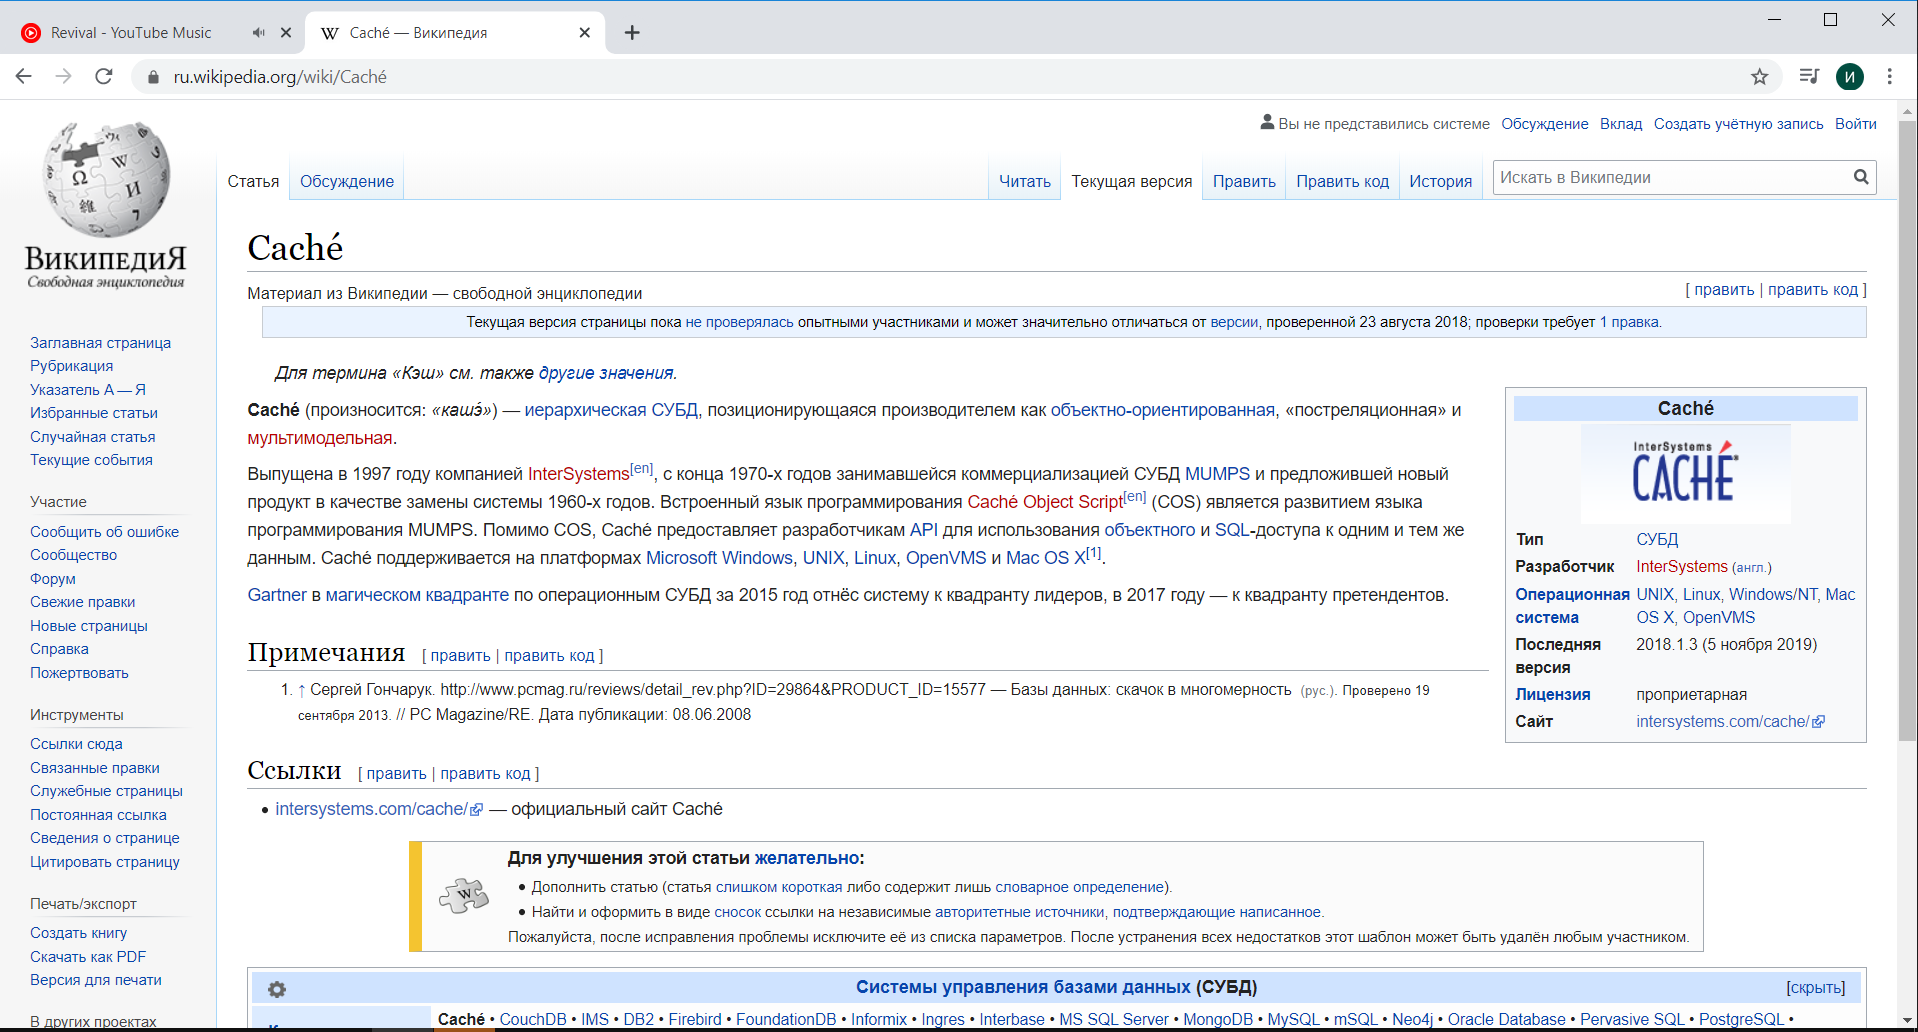The width and height of the screenshot is (1918, 1032).
Task: Open the Chrome profile avatar
Action: click(x=1850, y=76)
